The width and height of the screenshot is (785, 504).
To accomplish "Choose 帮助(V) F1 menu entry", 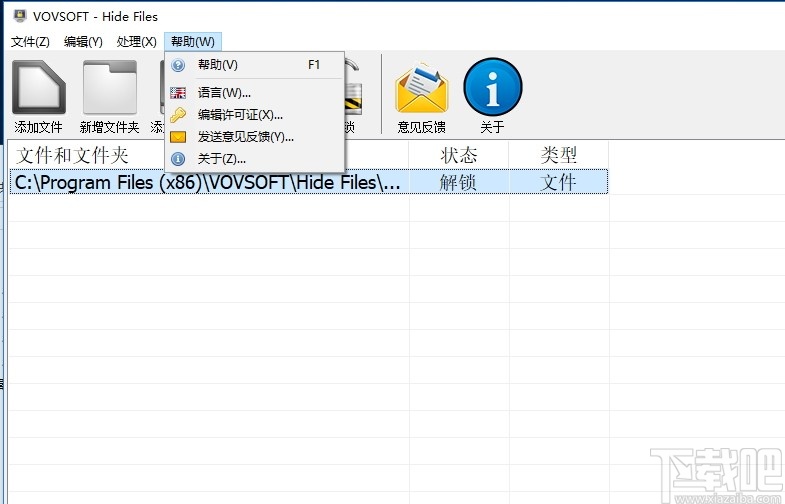I will click(x=255, y=65).
